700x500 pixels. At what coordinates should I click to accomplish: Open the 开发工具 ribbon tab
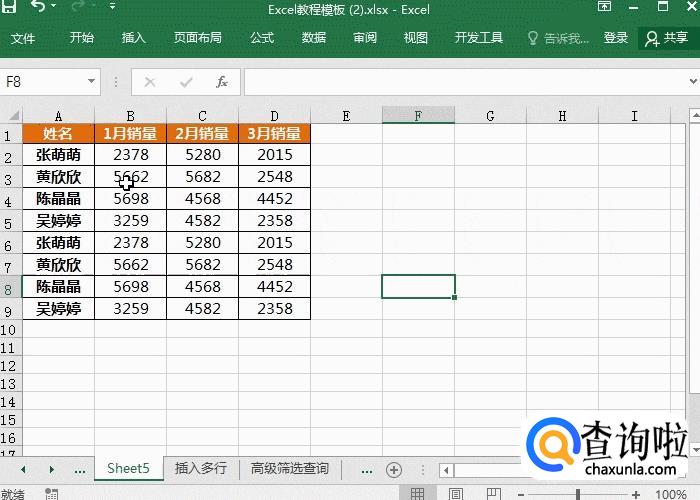(479, 38)
